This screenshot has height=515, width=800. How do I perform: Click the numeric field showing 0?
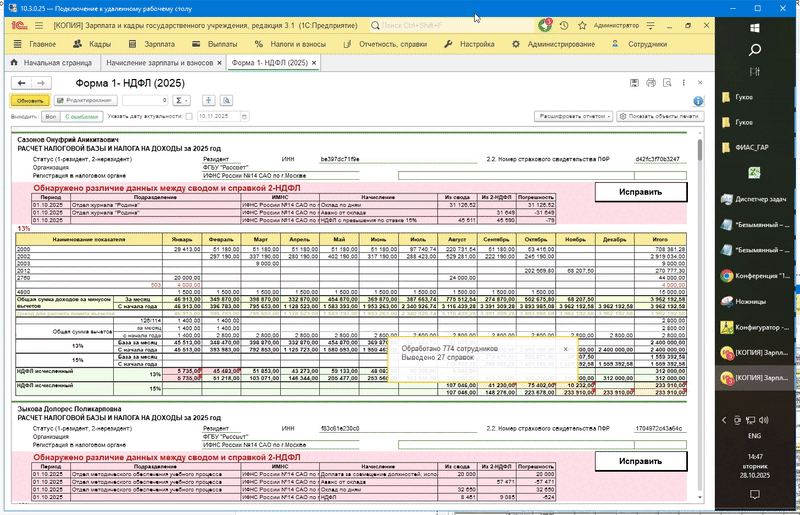tap(145, 101)
